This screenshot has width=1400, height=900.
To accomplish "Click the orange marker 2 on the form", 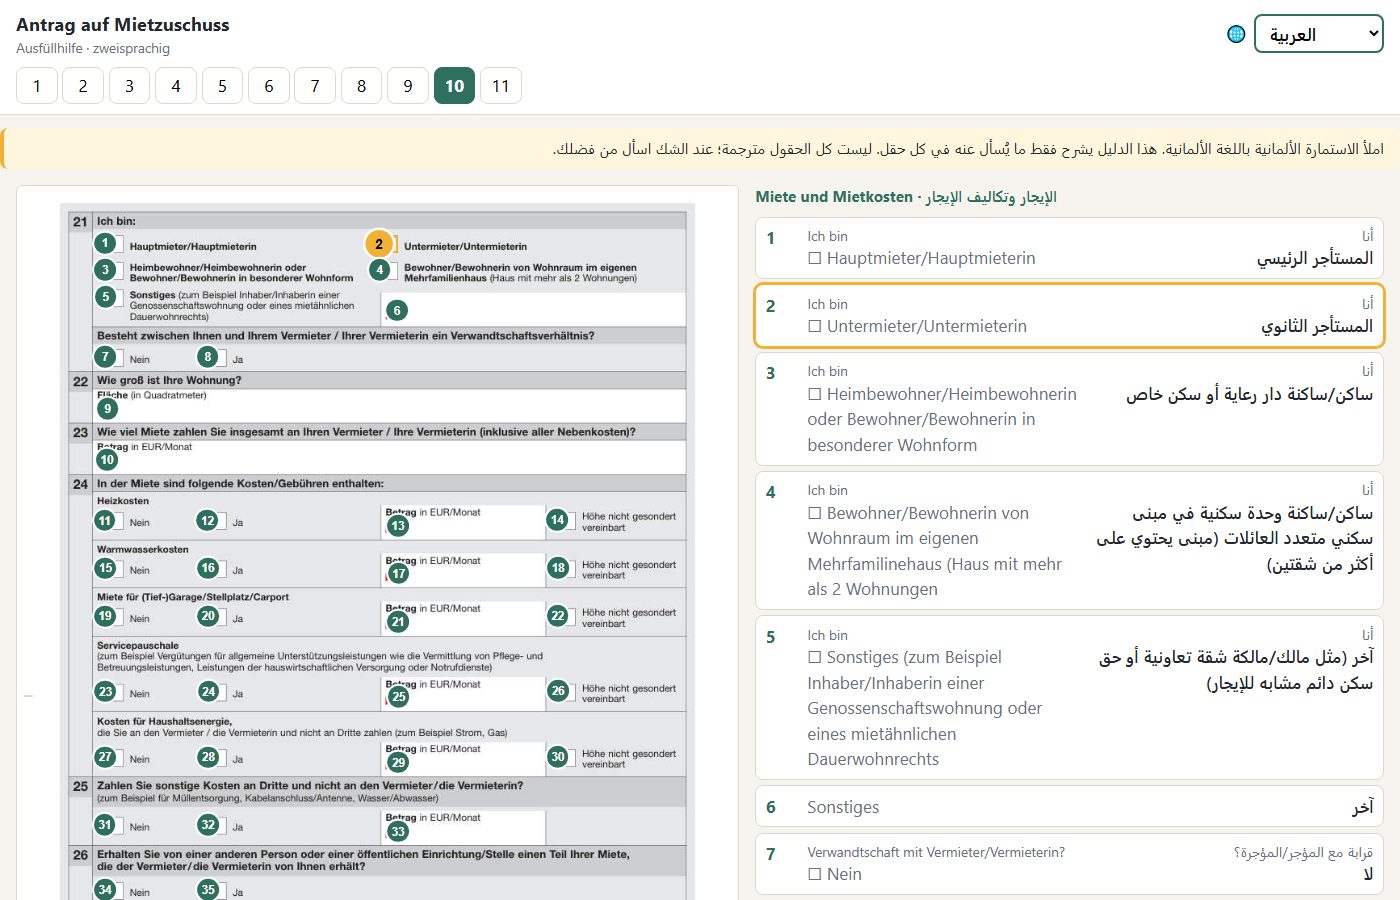I will [x=379, y=244].
